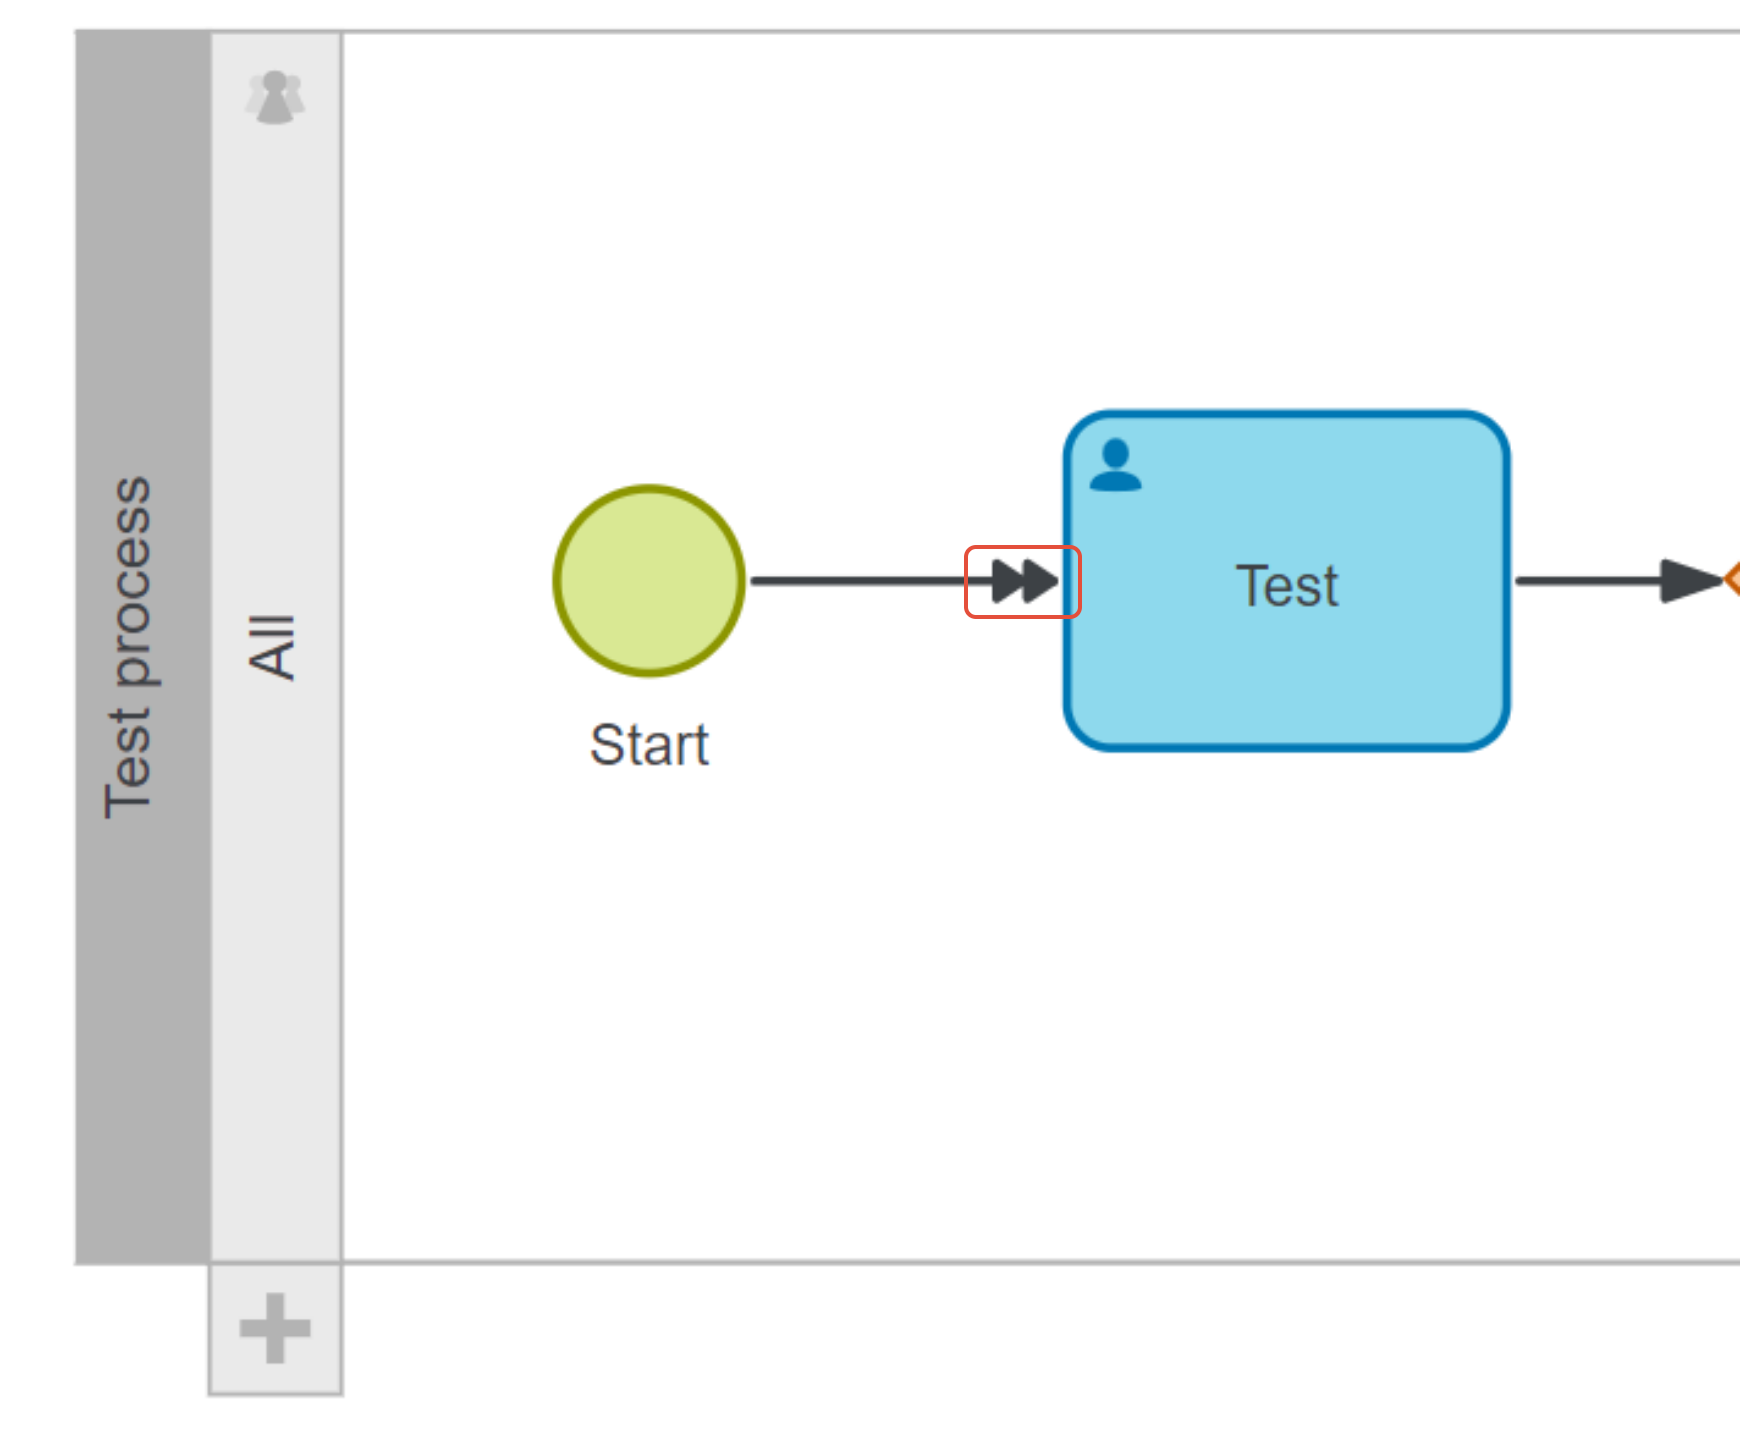Viewport: 1740px width, 1432px height.
Task: Click white space right of the plus button
Action: [800, 1340]
